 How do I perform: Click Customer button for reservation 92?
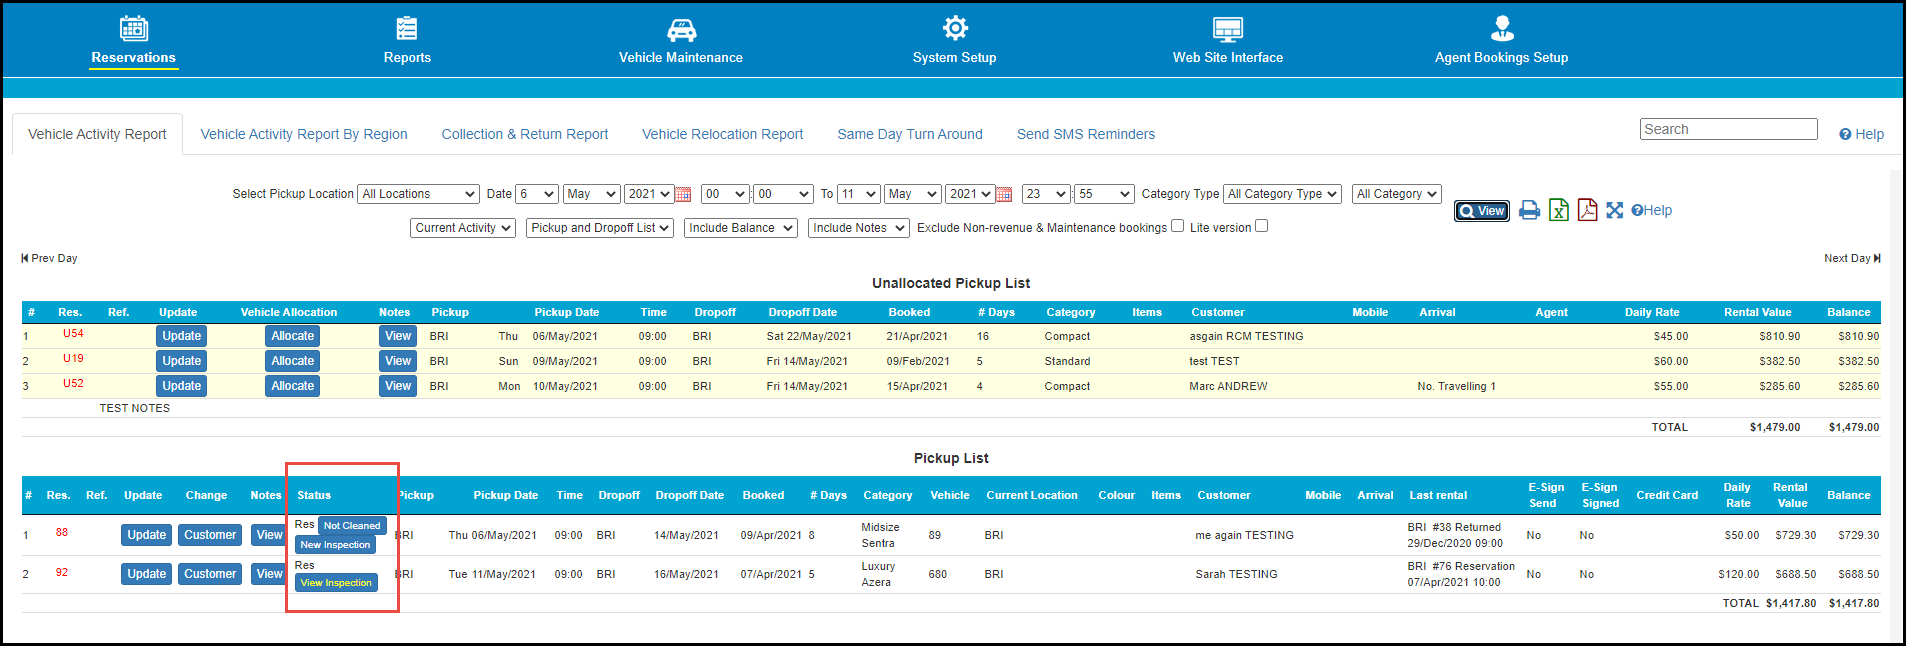[210, 574]
